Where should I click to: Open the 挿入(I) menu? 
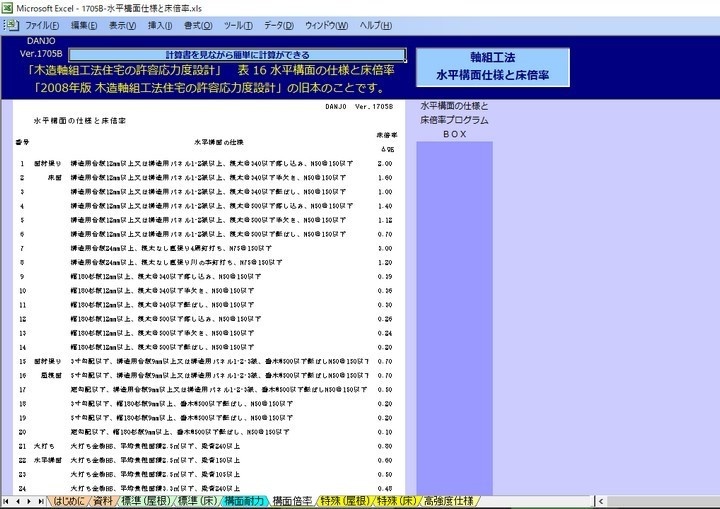(x=160, y=26)
